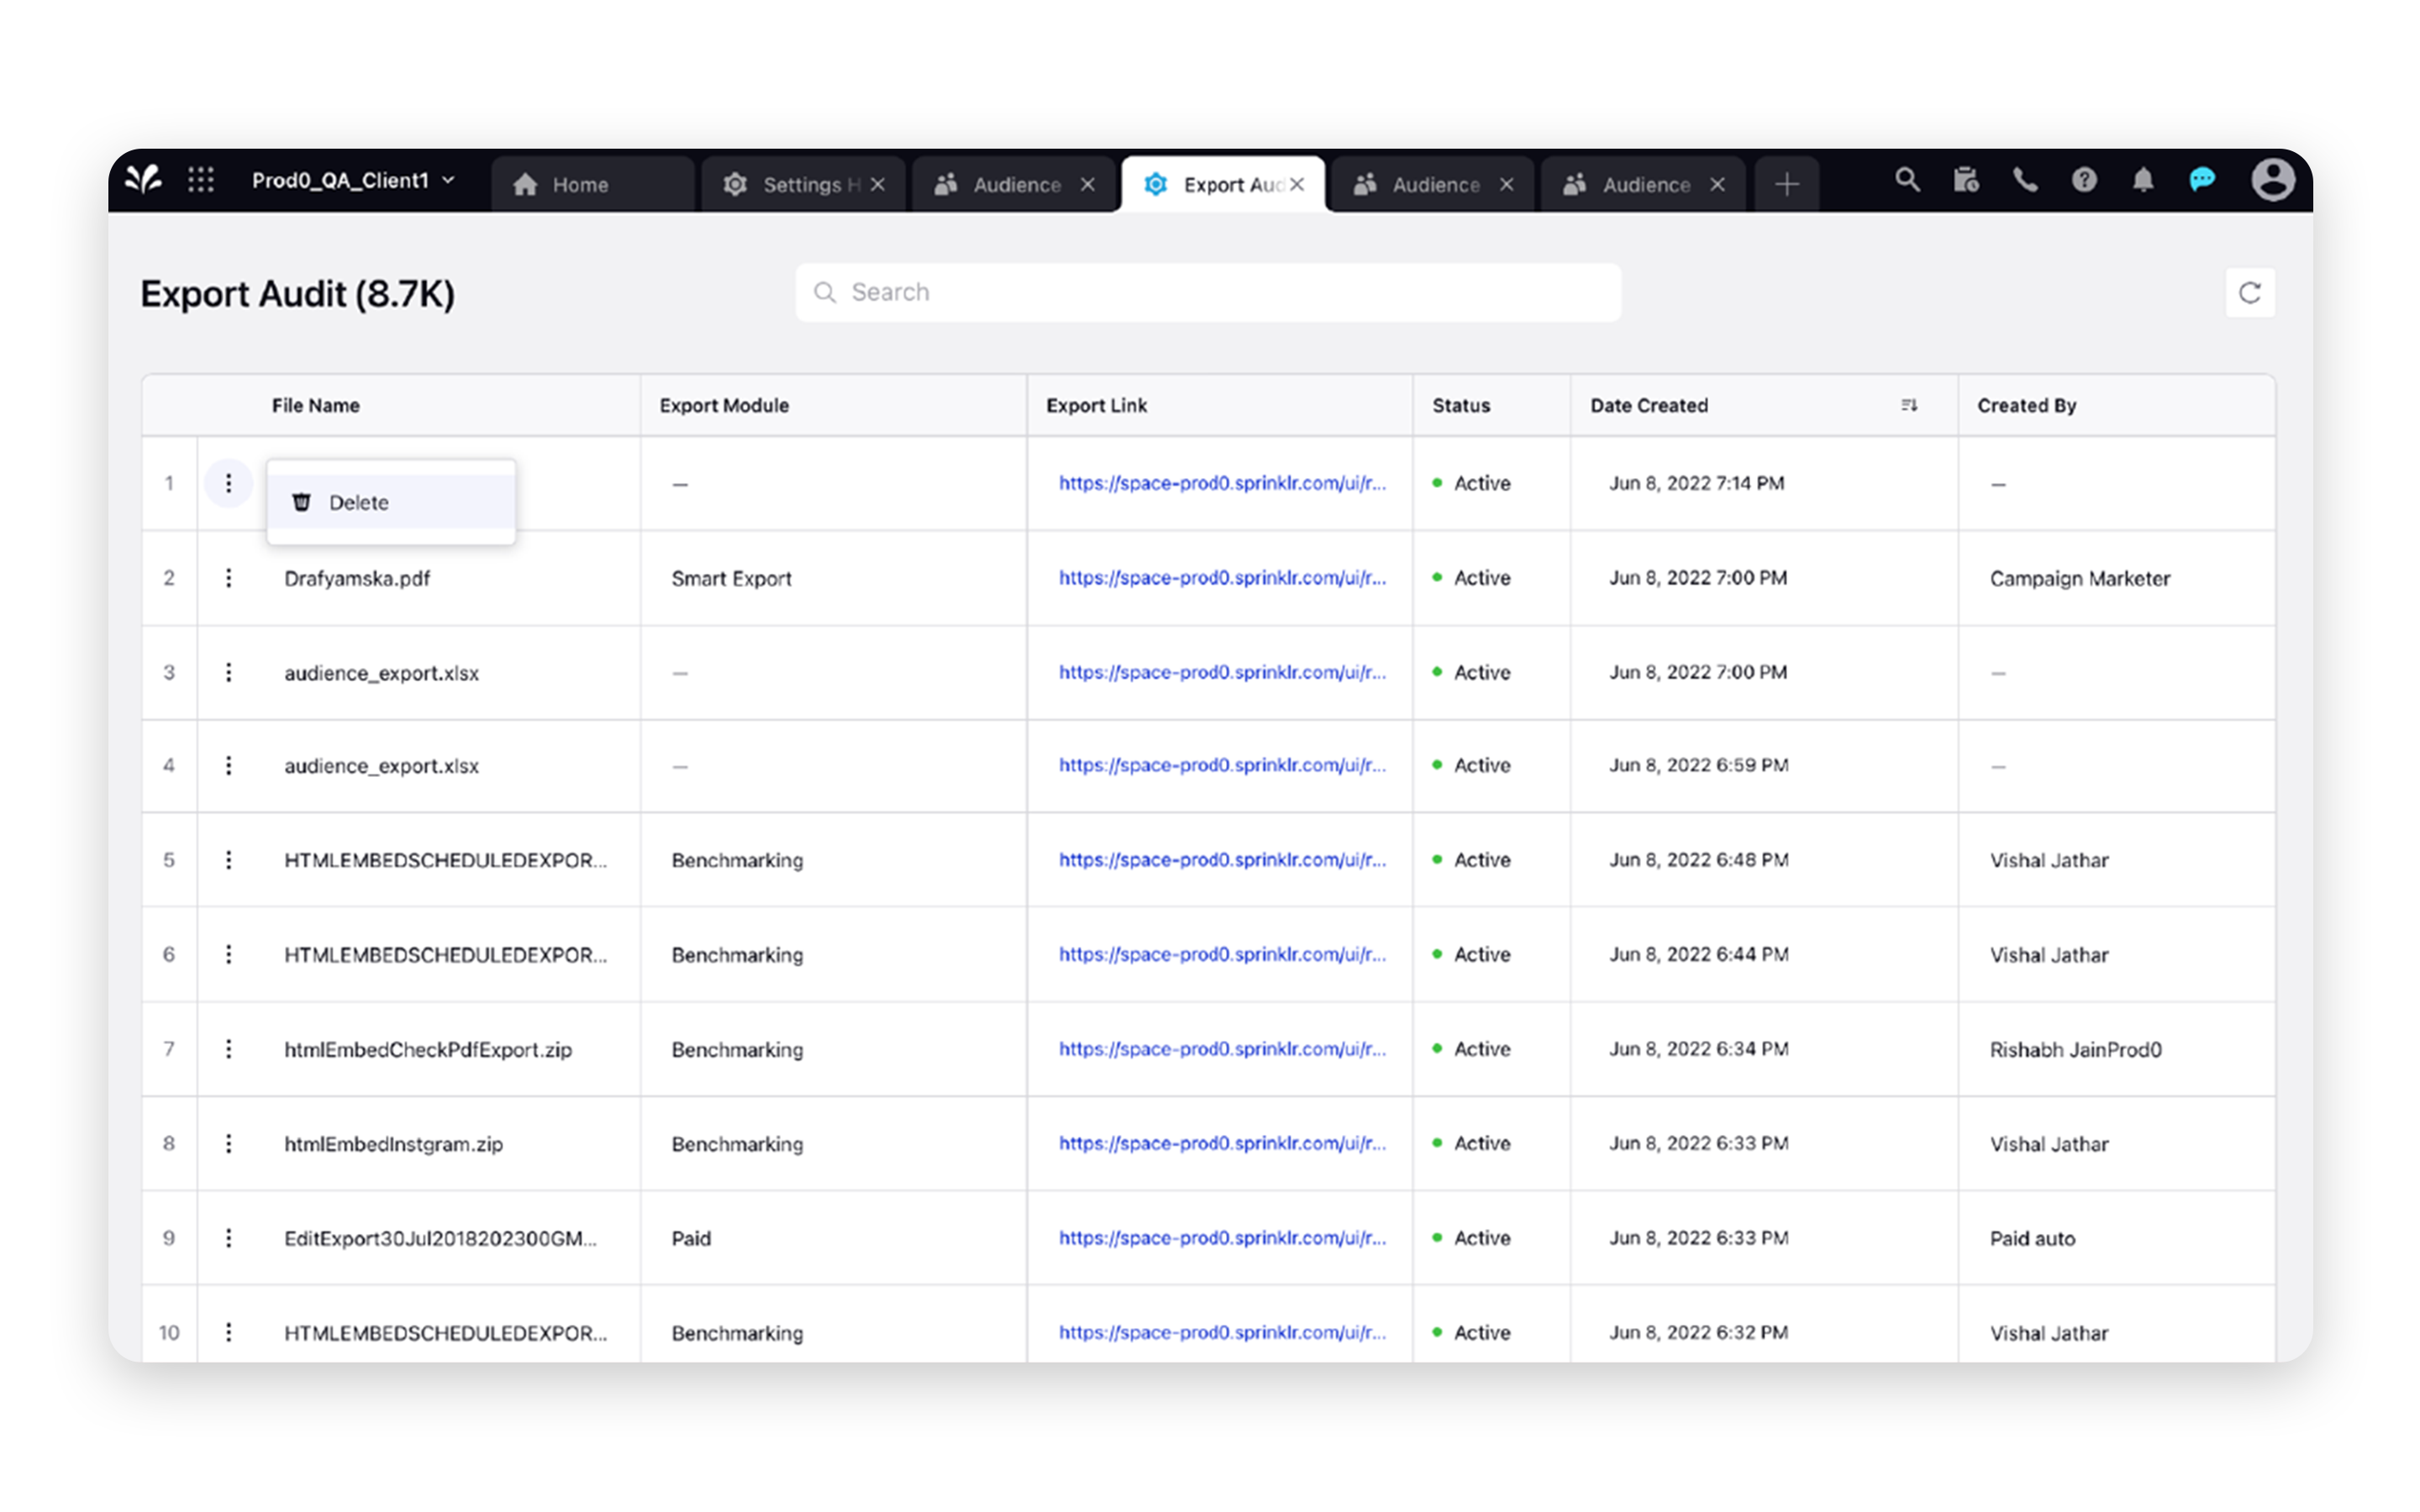Refresh the Export Audit list

point(2251,292)
